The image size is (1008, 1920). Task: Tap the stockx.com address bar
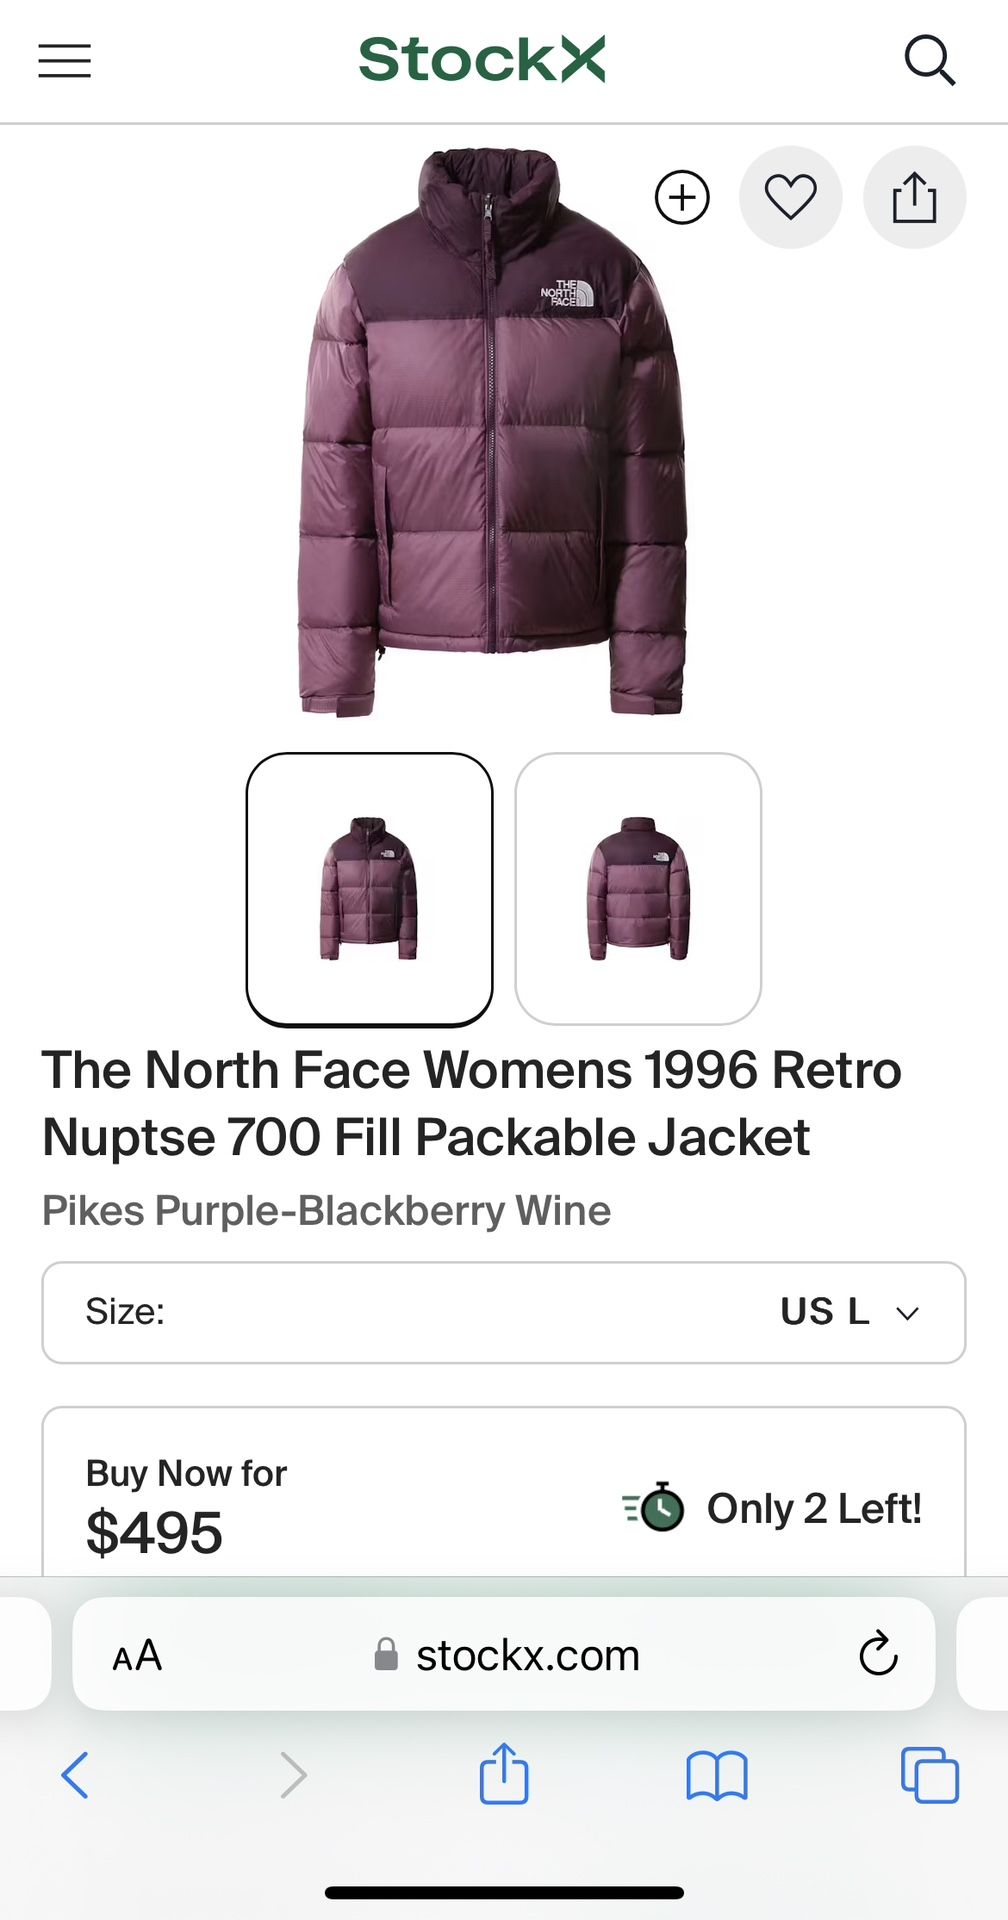click(x=528, y=1654)
